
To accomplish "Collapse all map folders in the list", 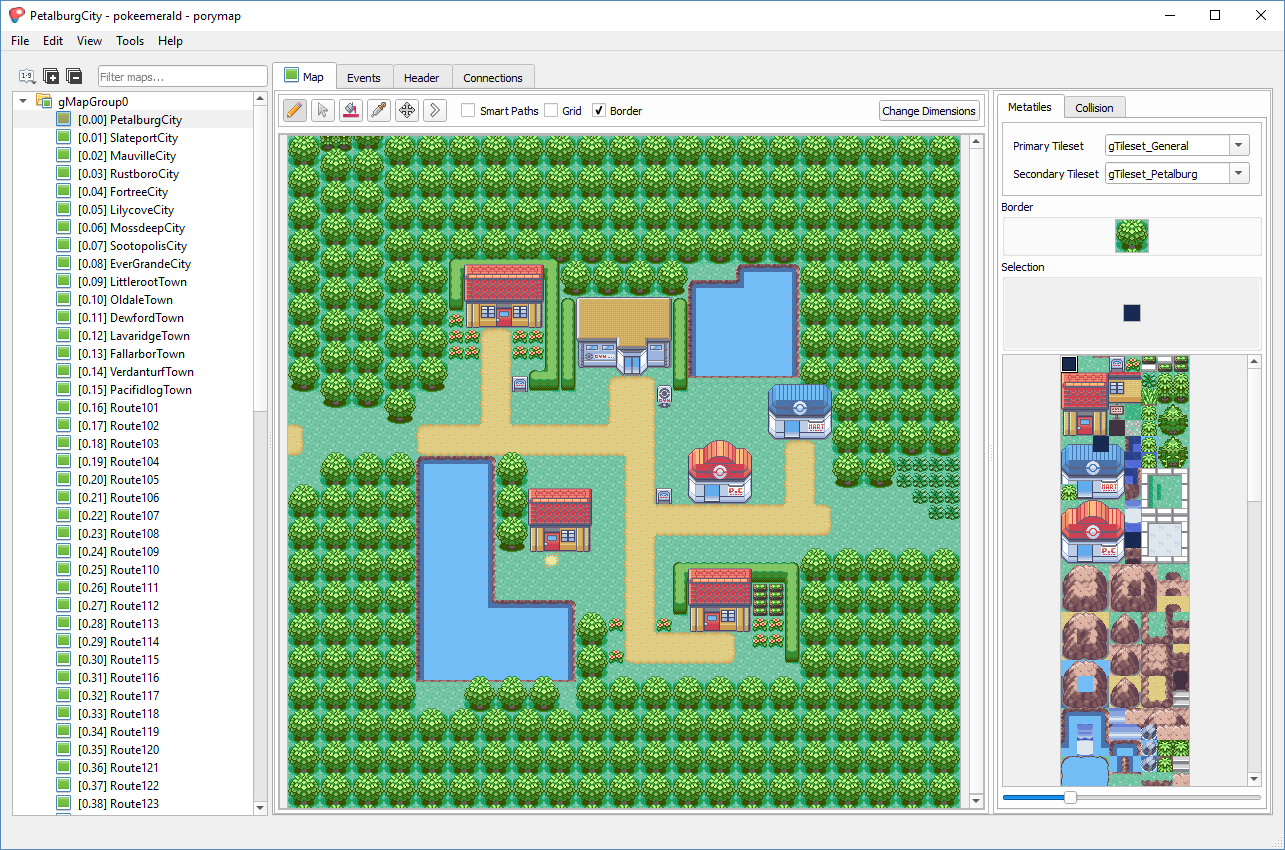I will (x=74, y=76).
